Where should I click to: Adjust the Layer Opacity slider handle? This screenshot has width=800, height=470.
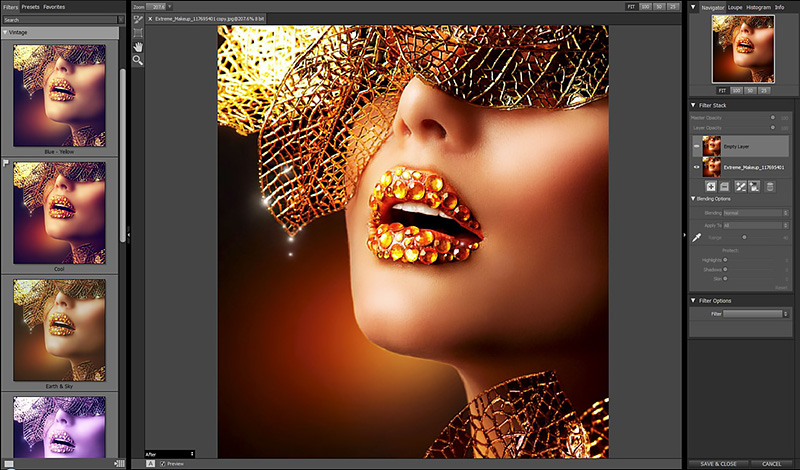tap(772, 128)
